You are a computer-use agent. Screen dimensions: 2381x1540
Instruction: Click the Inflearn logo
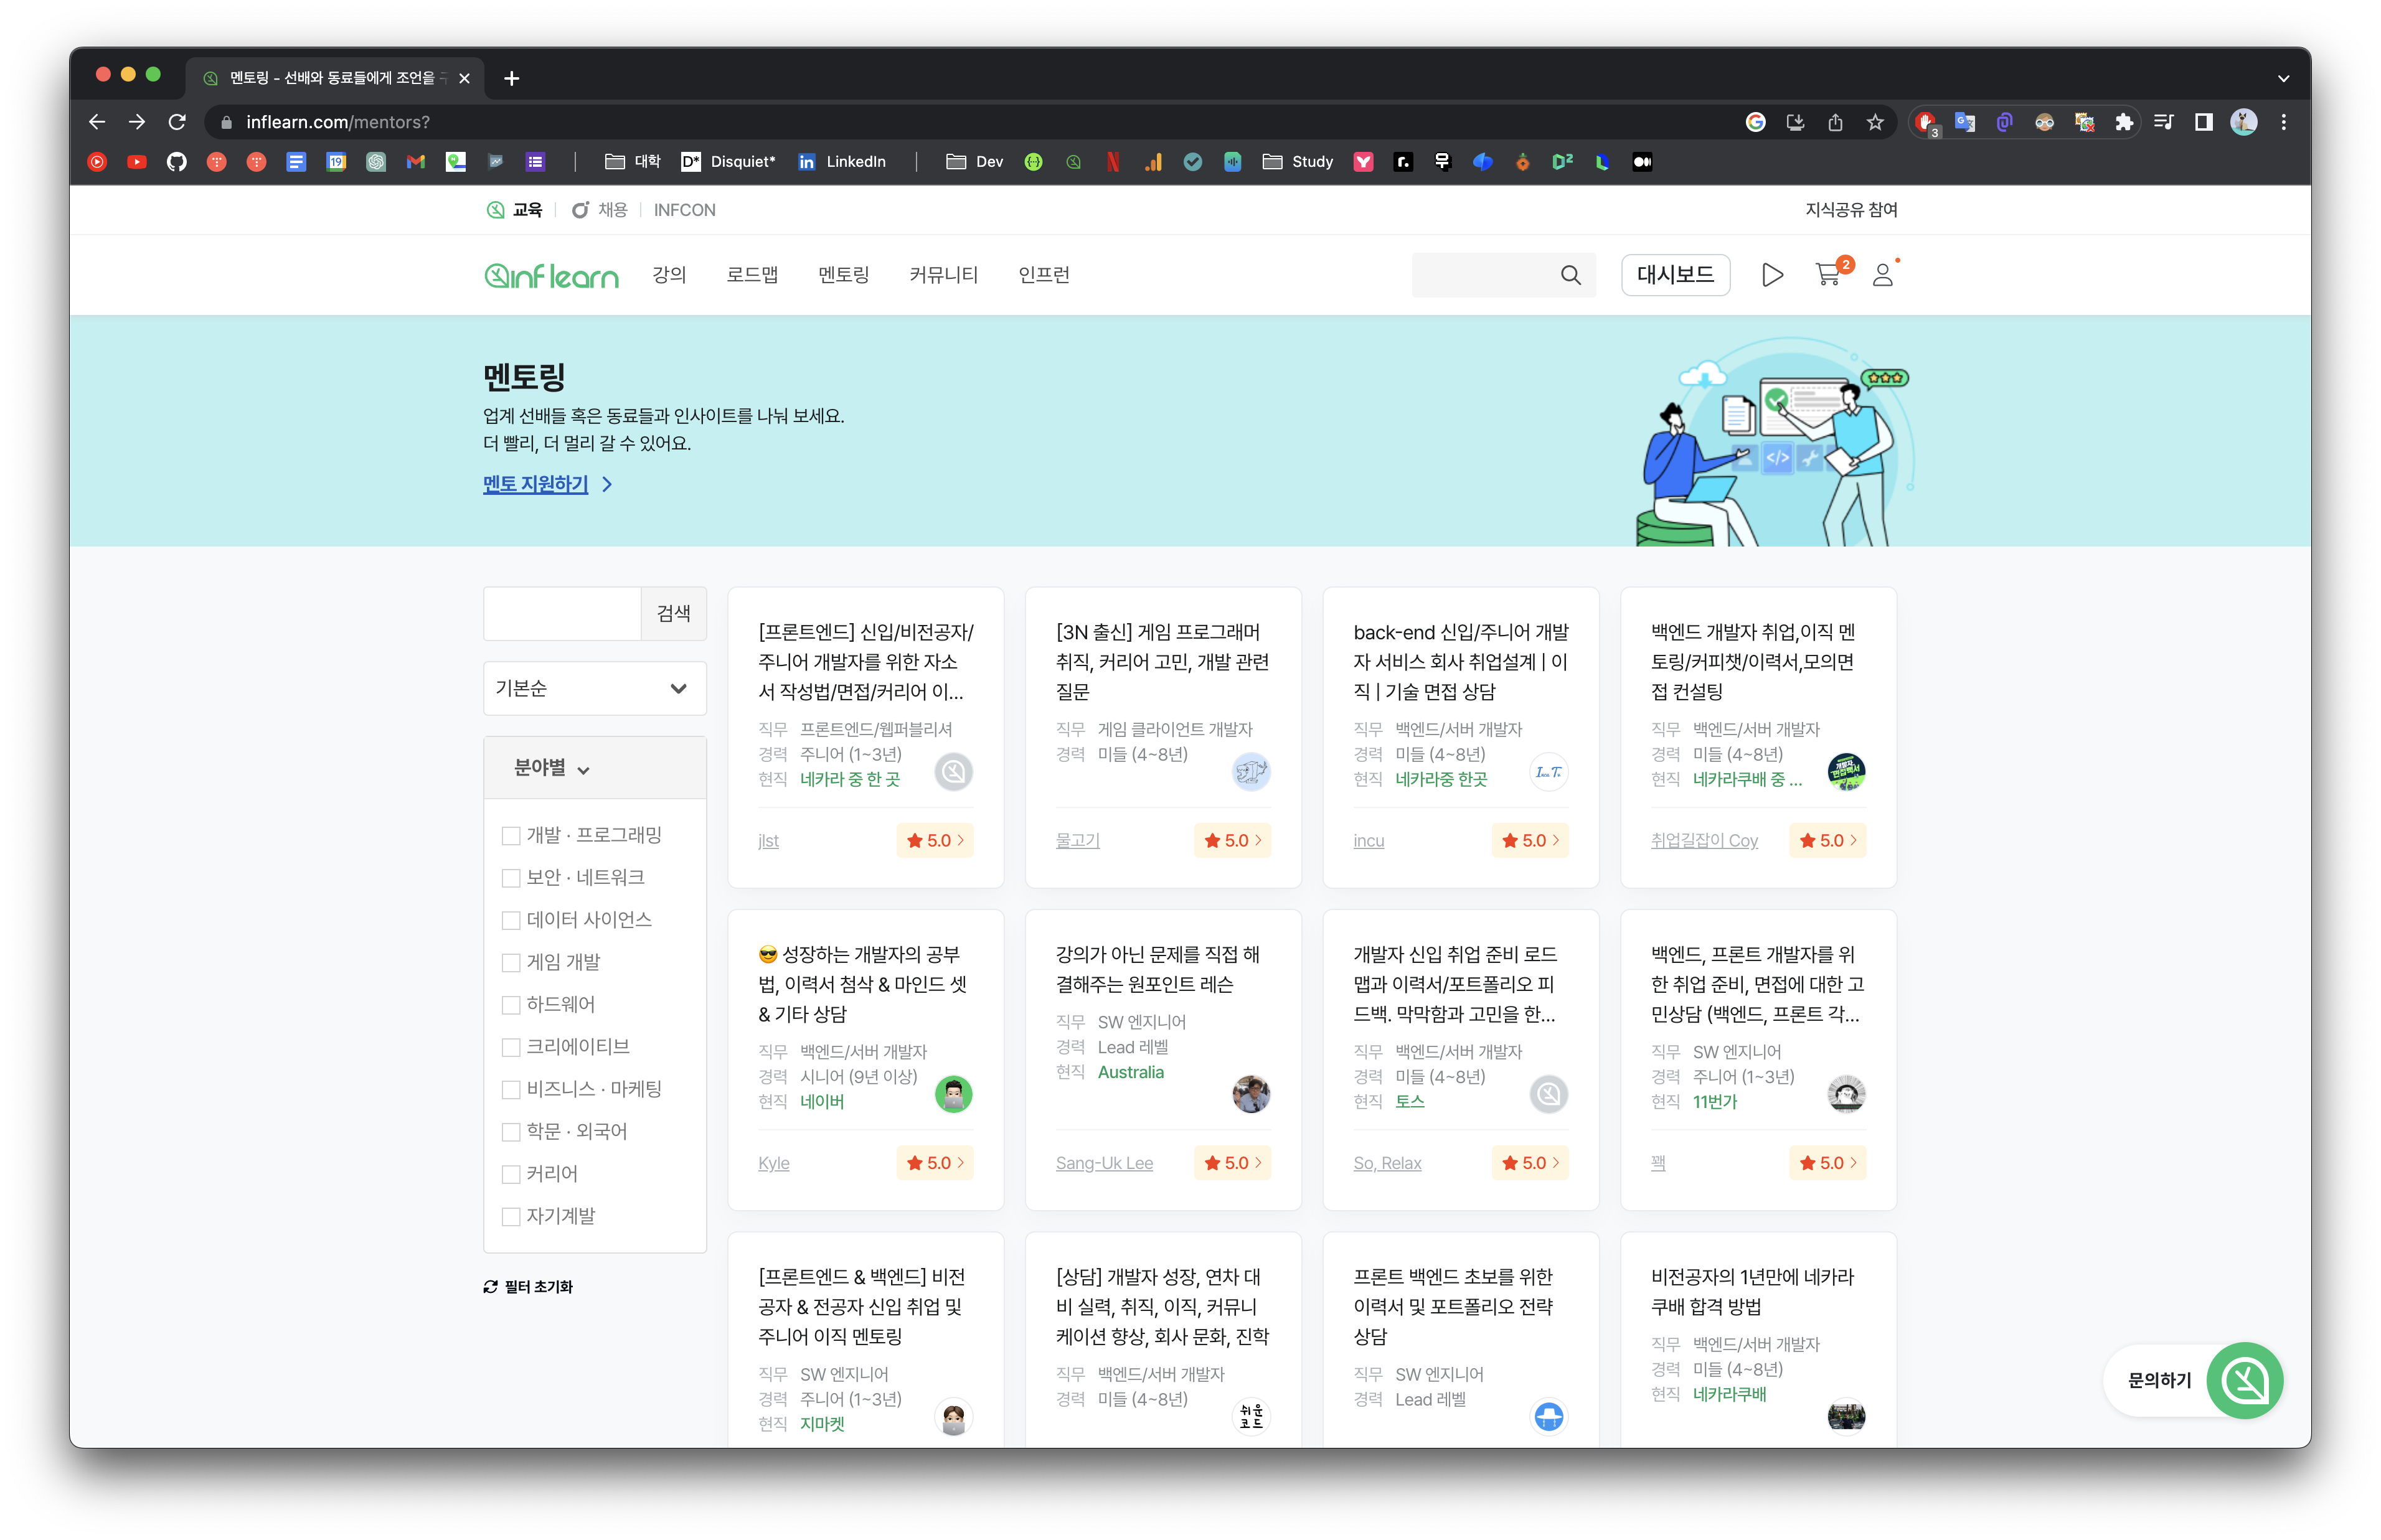pyautogui.click(x=551, y=275)
